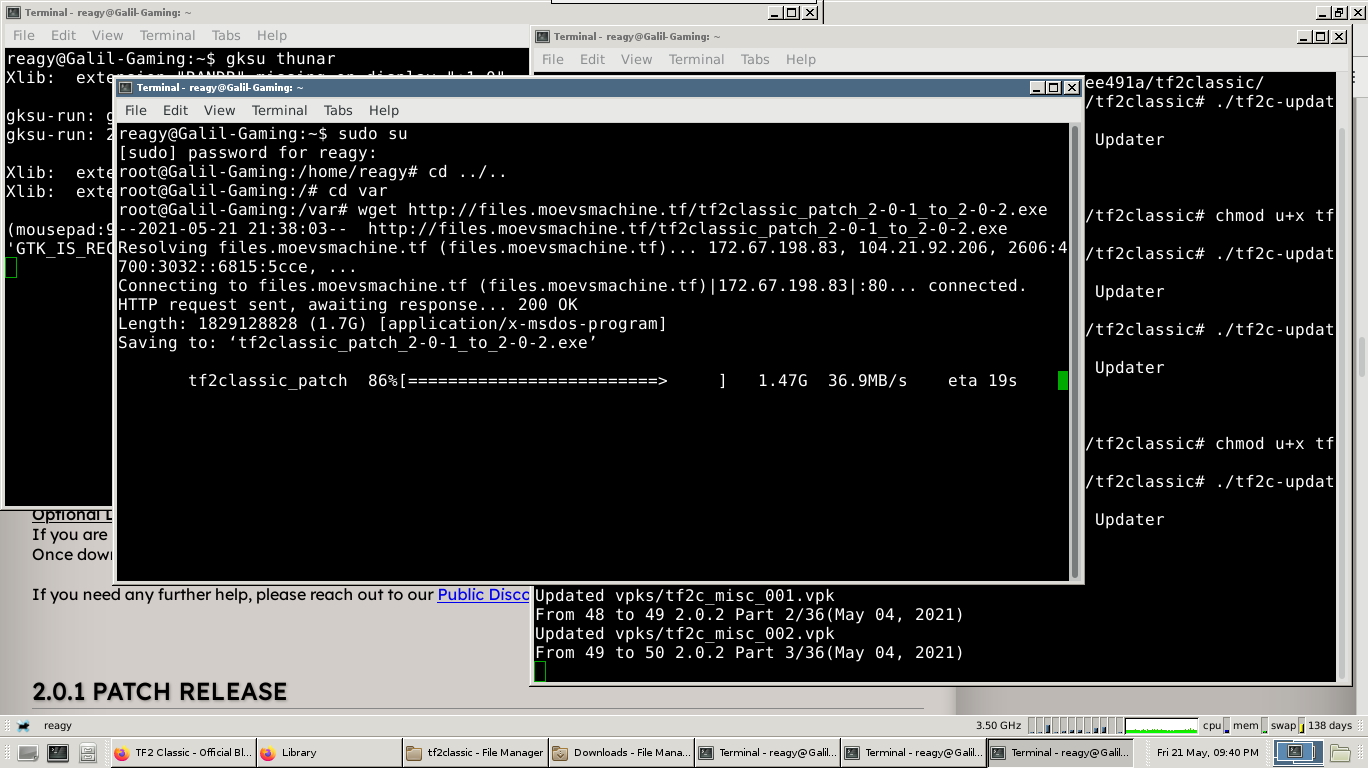1368x768 pixels.
Task: Open Tabs menu in the front terminal window
Action: (338, 110)
